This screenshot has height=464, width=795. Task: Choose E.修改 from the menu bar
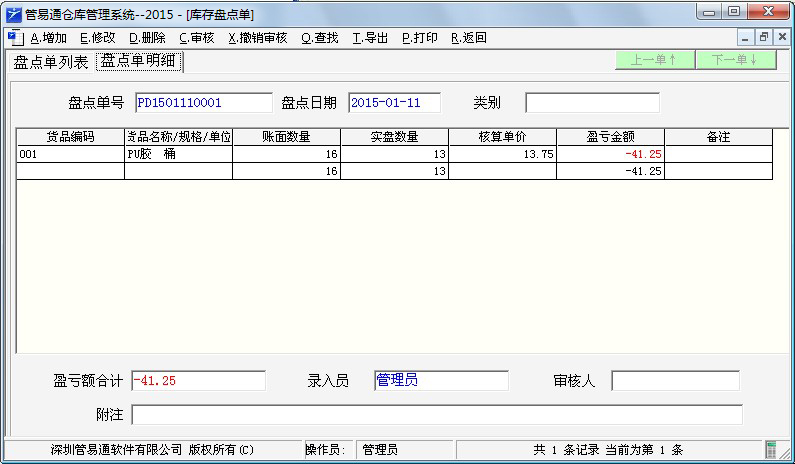98,38
